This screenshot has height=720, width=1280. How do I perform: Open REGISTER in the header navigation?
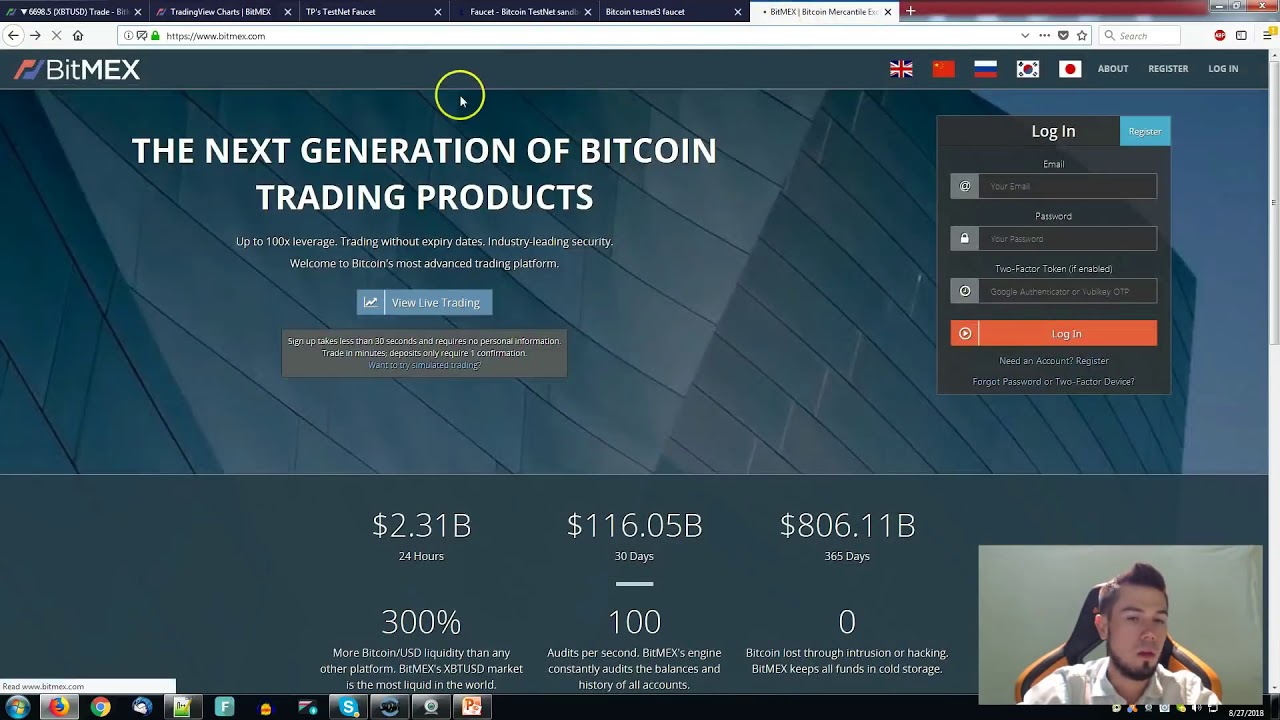1168,69
